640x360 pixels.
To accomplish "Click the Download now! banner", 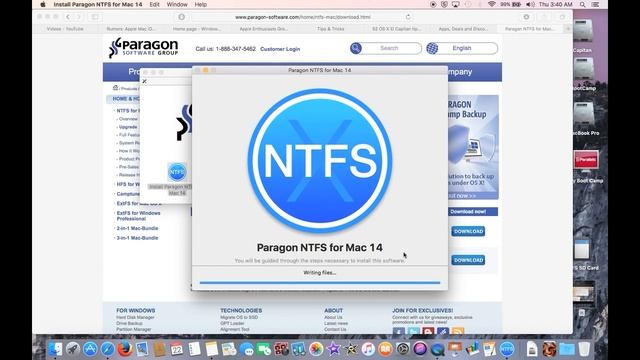I will click(468, 212).
